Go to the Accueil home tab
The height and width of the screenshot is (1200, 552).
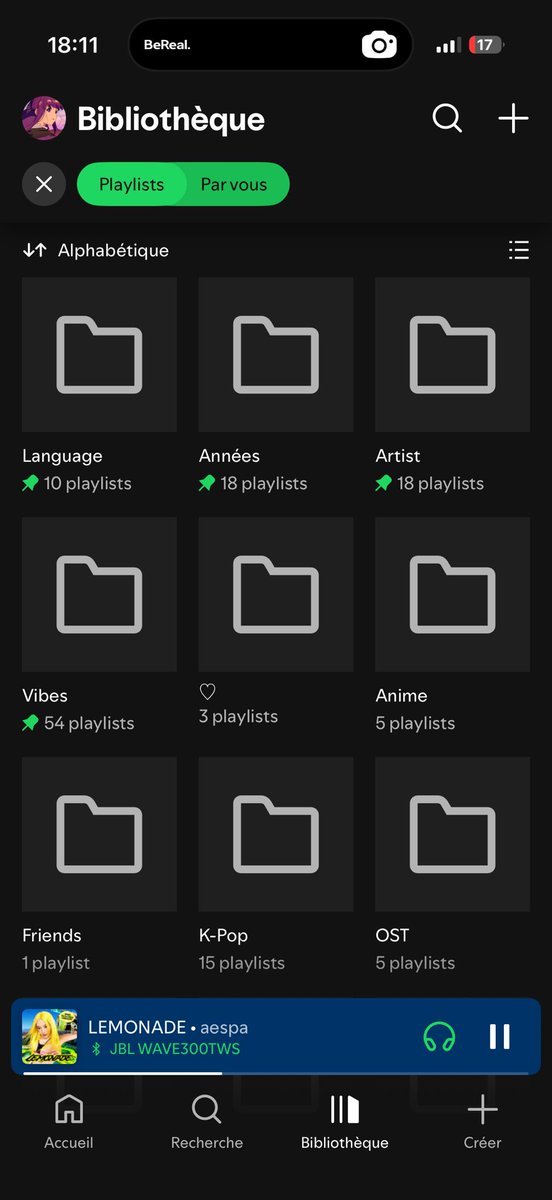69,1122
